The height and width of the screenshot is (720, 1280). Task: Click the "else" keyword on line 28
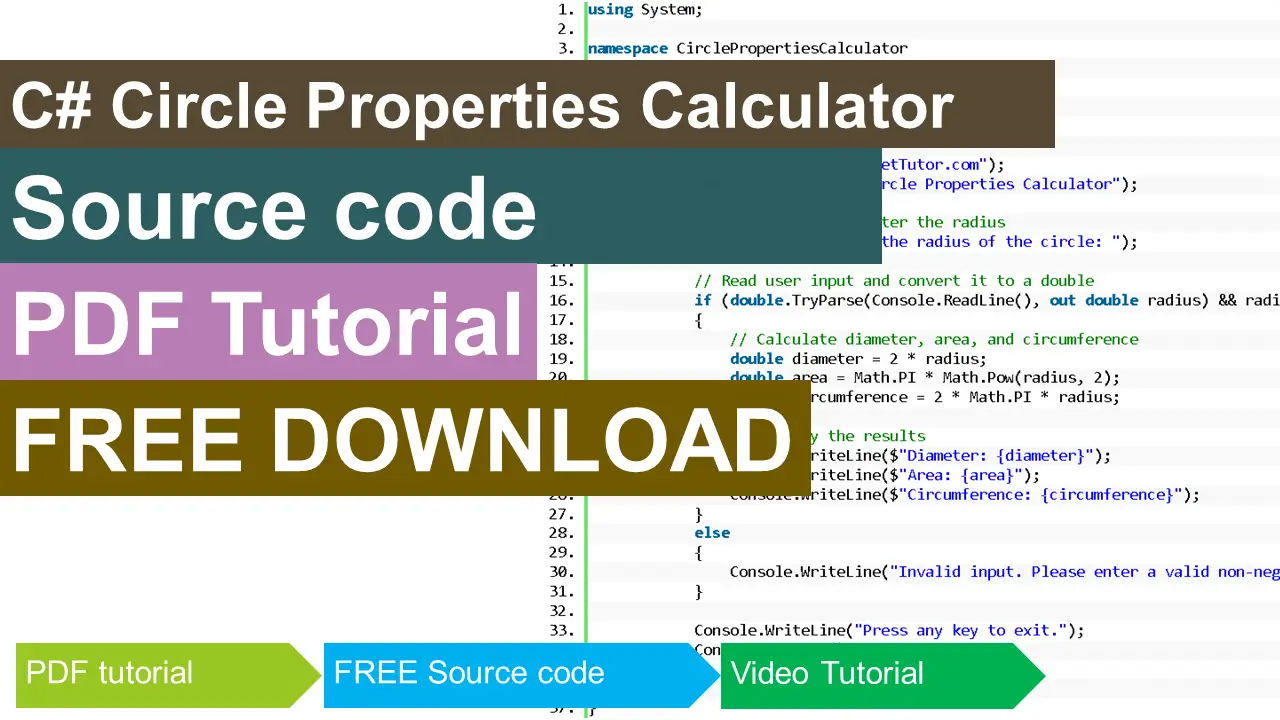(712, 533)
